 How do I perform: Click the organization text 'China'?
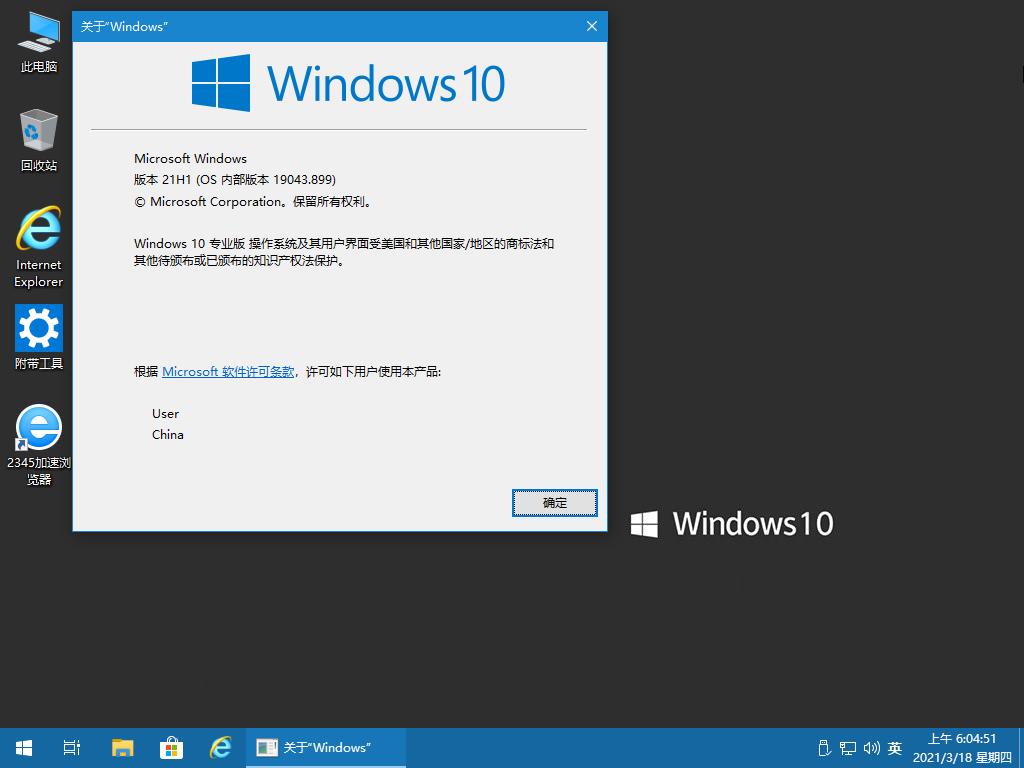(168, 435)
